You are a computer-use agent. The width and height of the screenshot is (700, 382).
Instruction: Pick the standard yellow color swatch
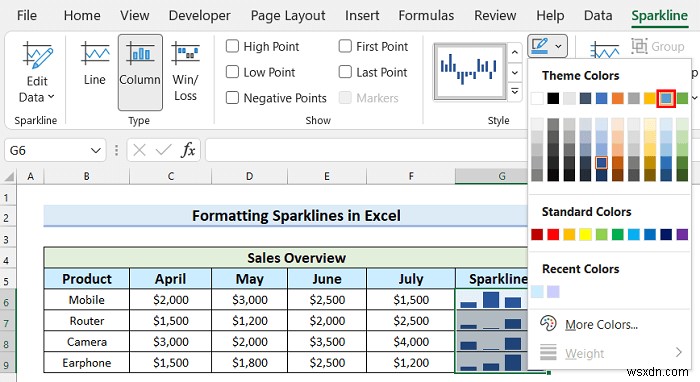coord(585,234)
